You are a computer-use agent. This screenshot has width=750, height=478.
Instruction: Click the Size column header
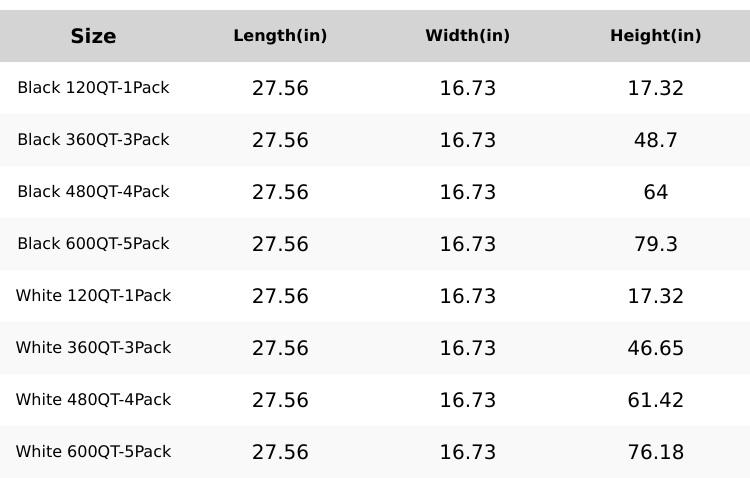(93, 37)
